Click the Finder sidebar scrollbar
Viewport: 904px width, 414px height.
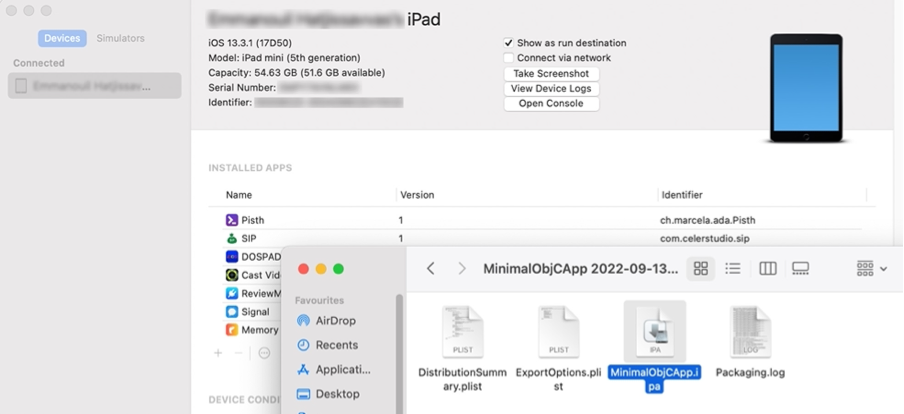pyautogui.click(x=399, y=354)
